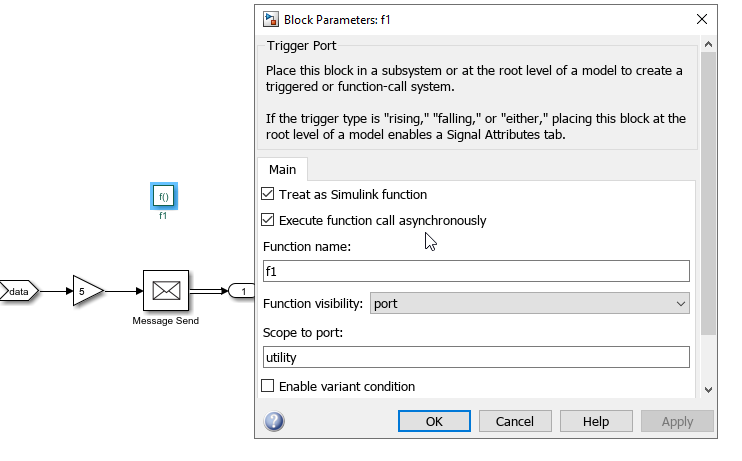
Task: Enable variant condition checkbox
Action: pos(268,386)
